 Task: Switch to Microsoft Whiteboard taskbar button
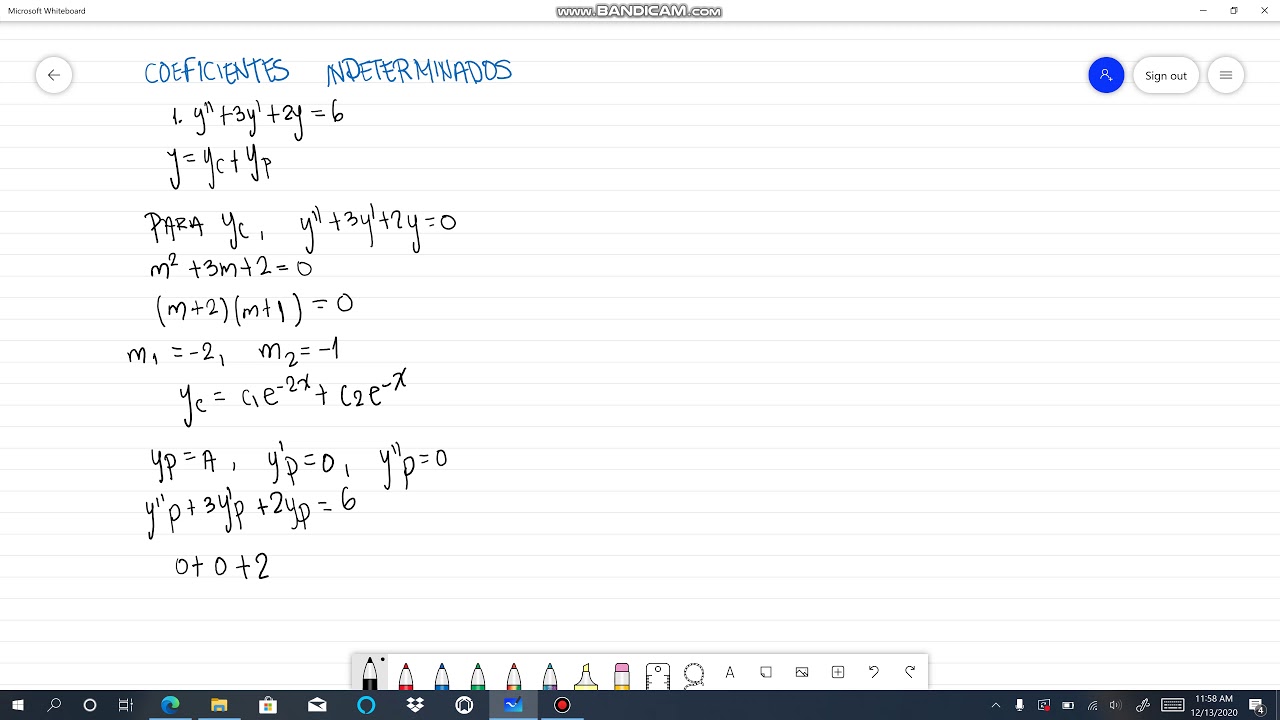click(x=513, y=705)
